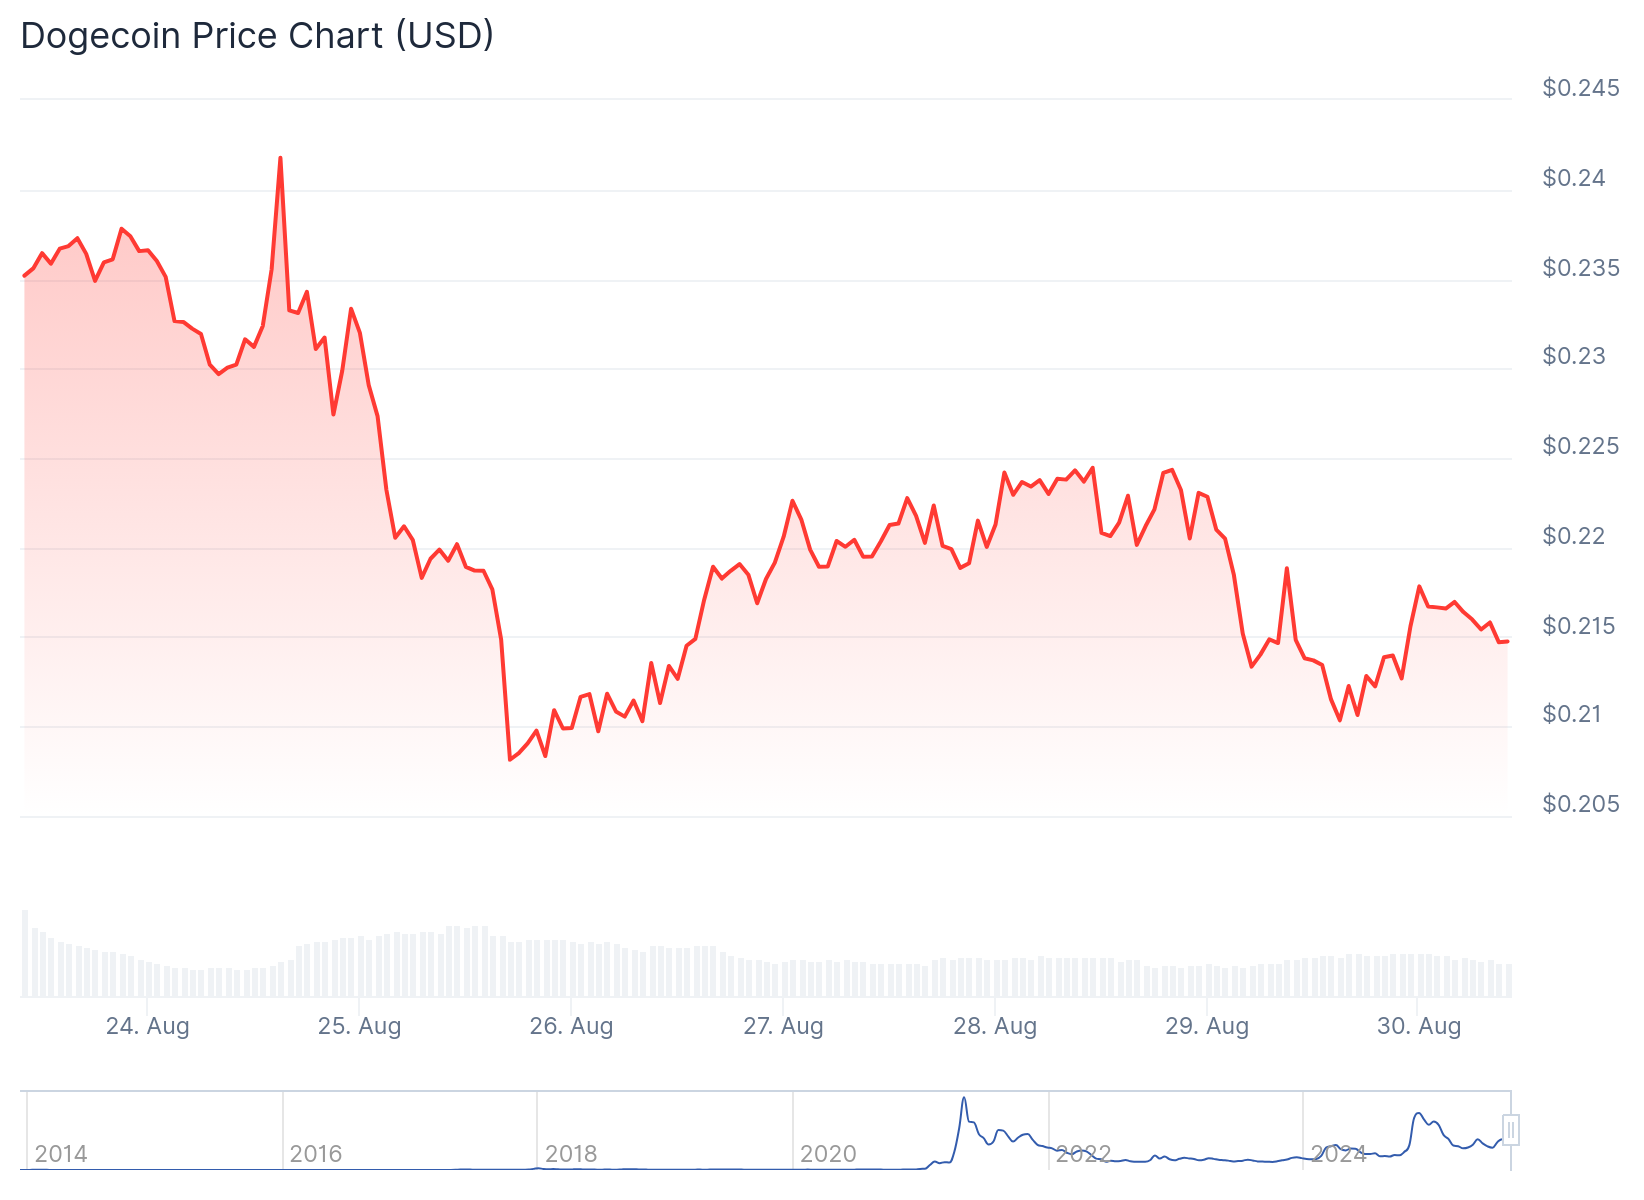1644x1200 pixels.
Task: Select the $0.225 y-axis label
Action: pyautogui.click(x=1580, y=446)
